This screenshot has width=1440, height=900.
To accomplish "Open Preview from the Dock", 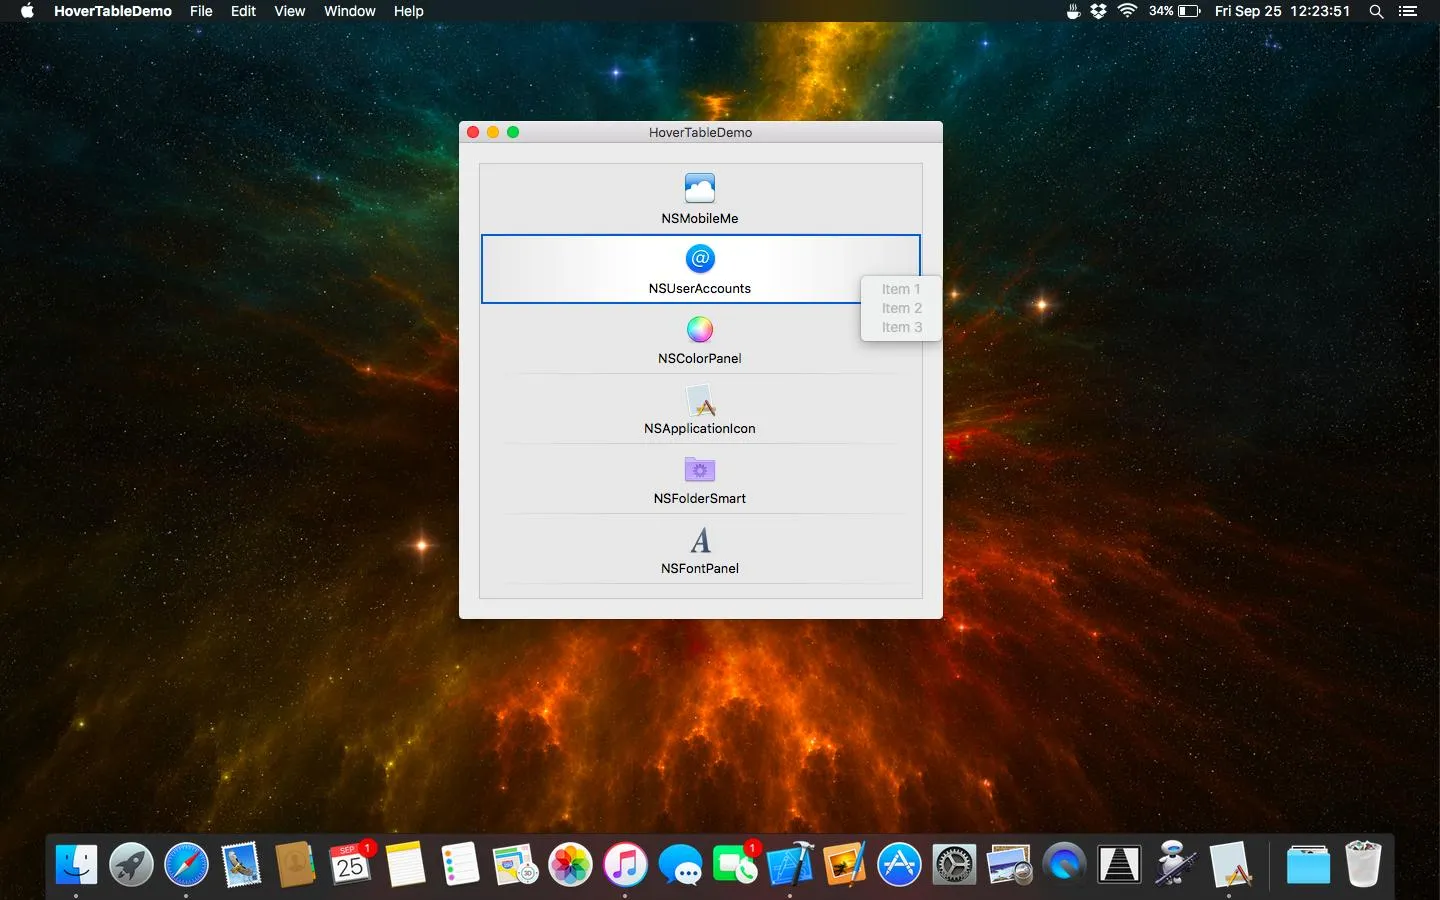I will pyautogui.click(x=1009, y=865).
